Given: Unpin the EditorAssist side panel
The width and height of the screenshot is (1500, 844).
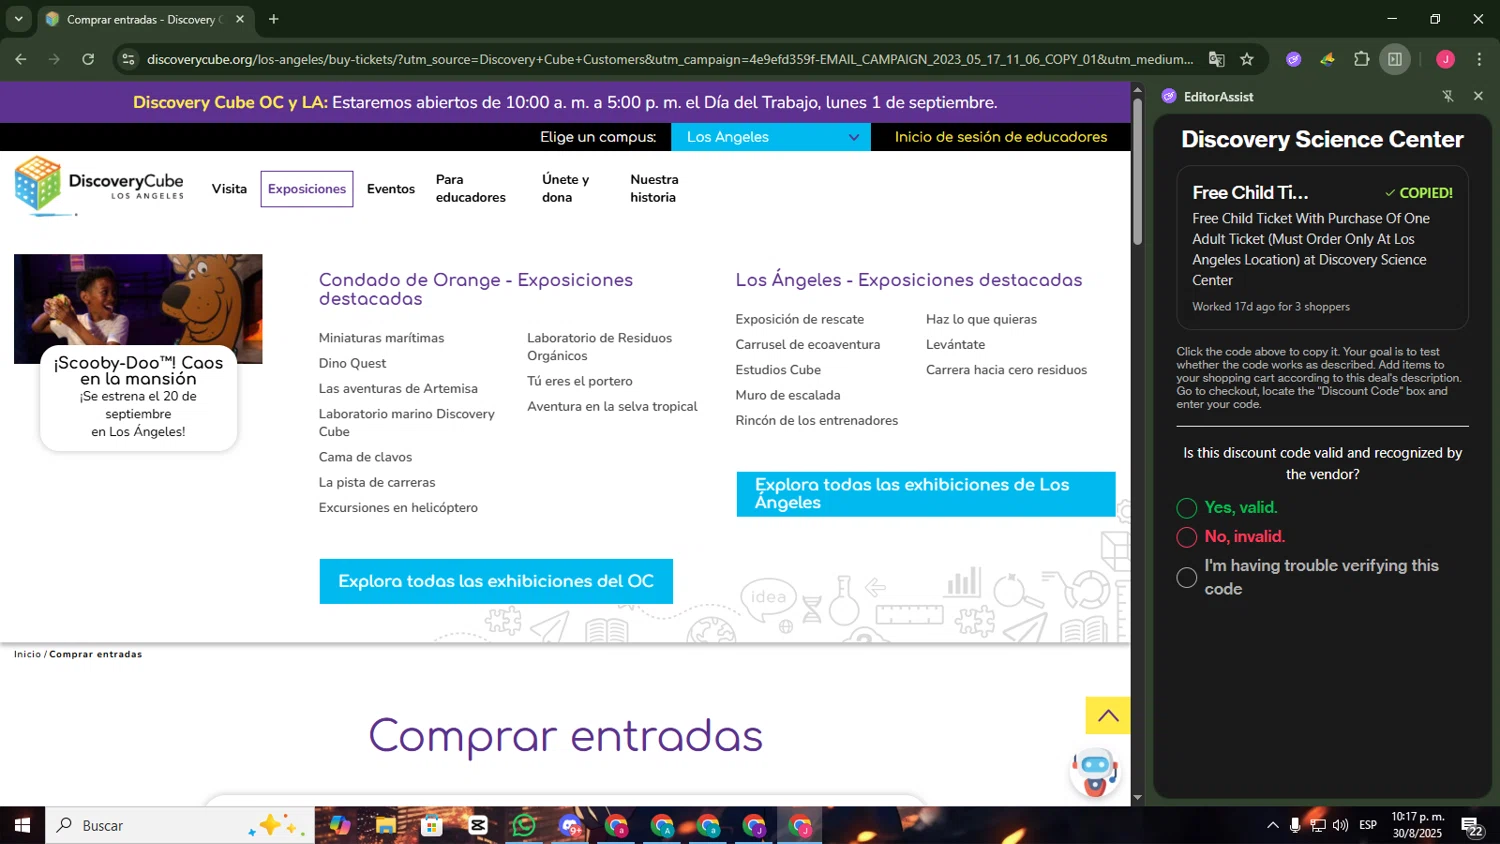Looking at the screenshot, I should (1448, 96).
